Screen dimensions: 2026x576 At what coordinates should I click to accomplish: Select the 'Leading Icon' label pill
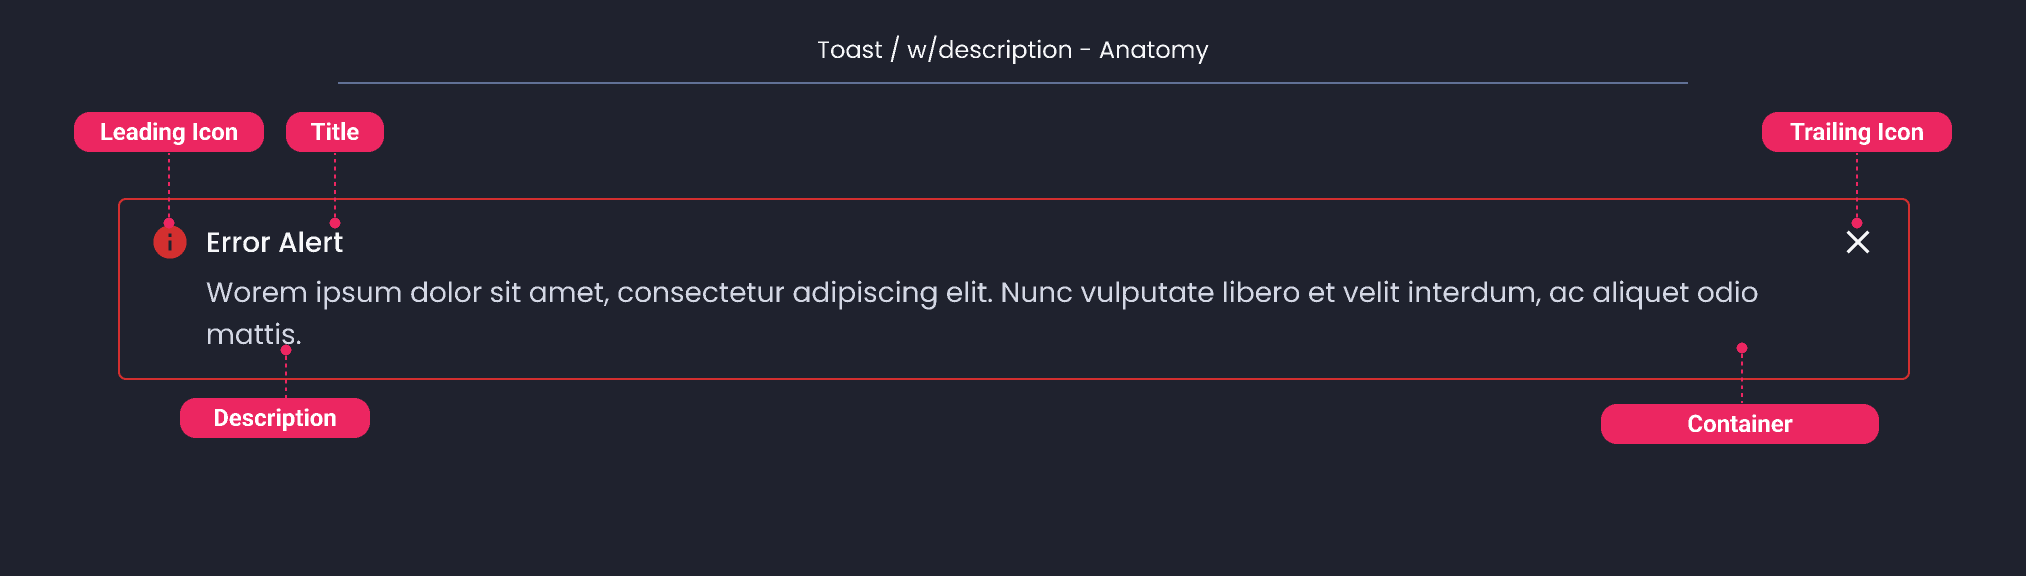(168, 131)
